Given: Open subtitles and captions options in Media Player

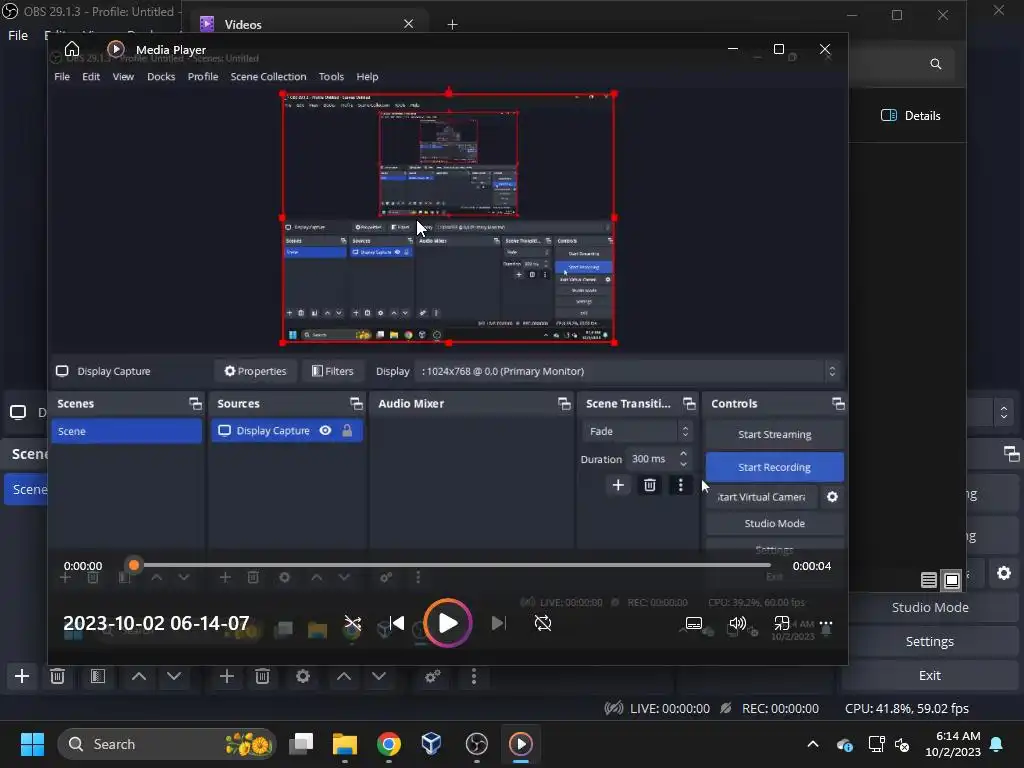Looking at the screenshot, I should pyautogui.click(x=694, y=624).
